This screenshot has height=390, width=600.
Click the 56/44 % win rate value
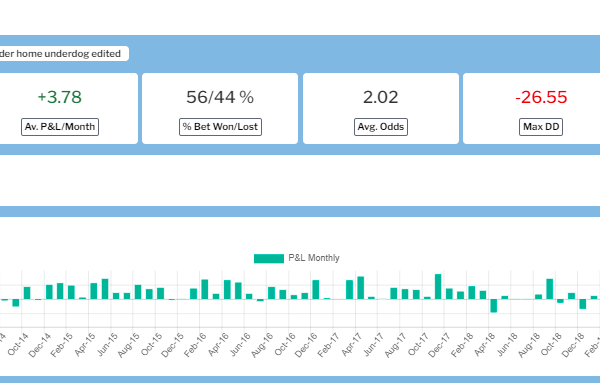[x=220, y=97]
